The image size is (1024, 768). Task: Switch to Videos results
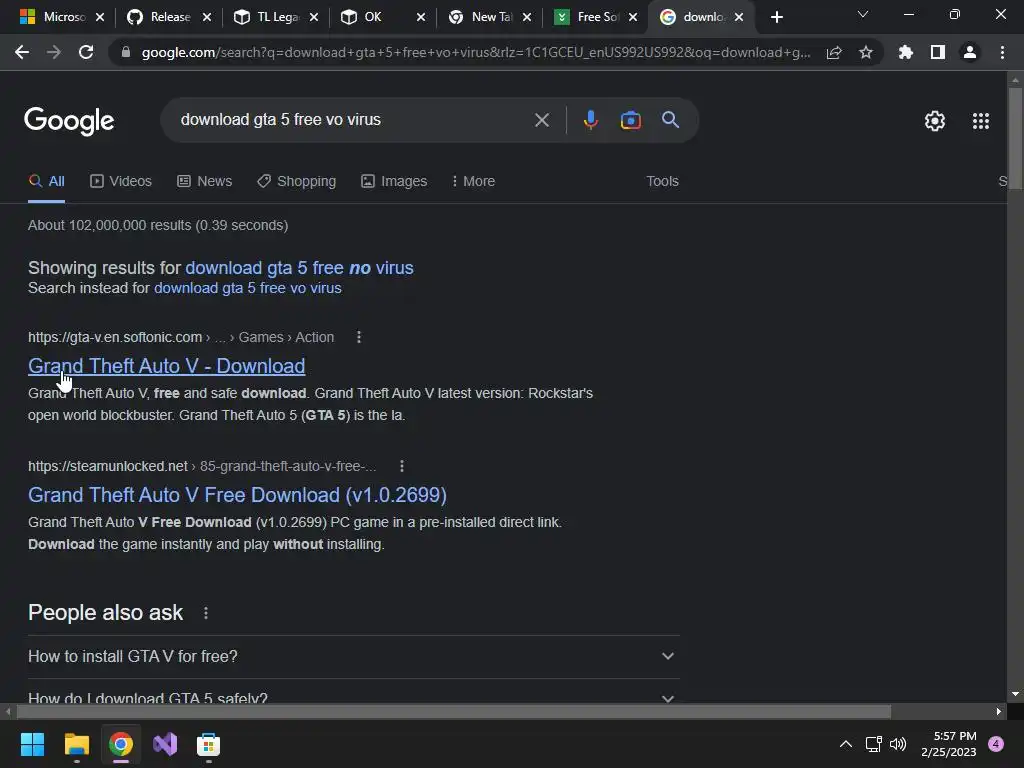(121, 182)
